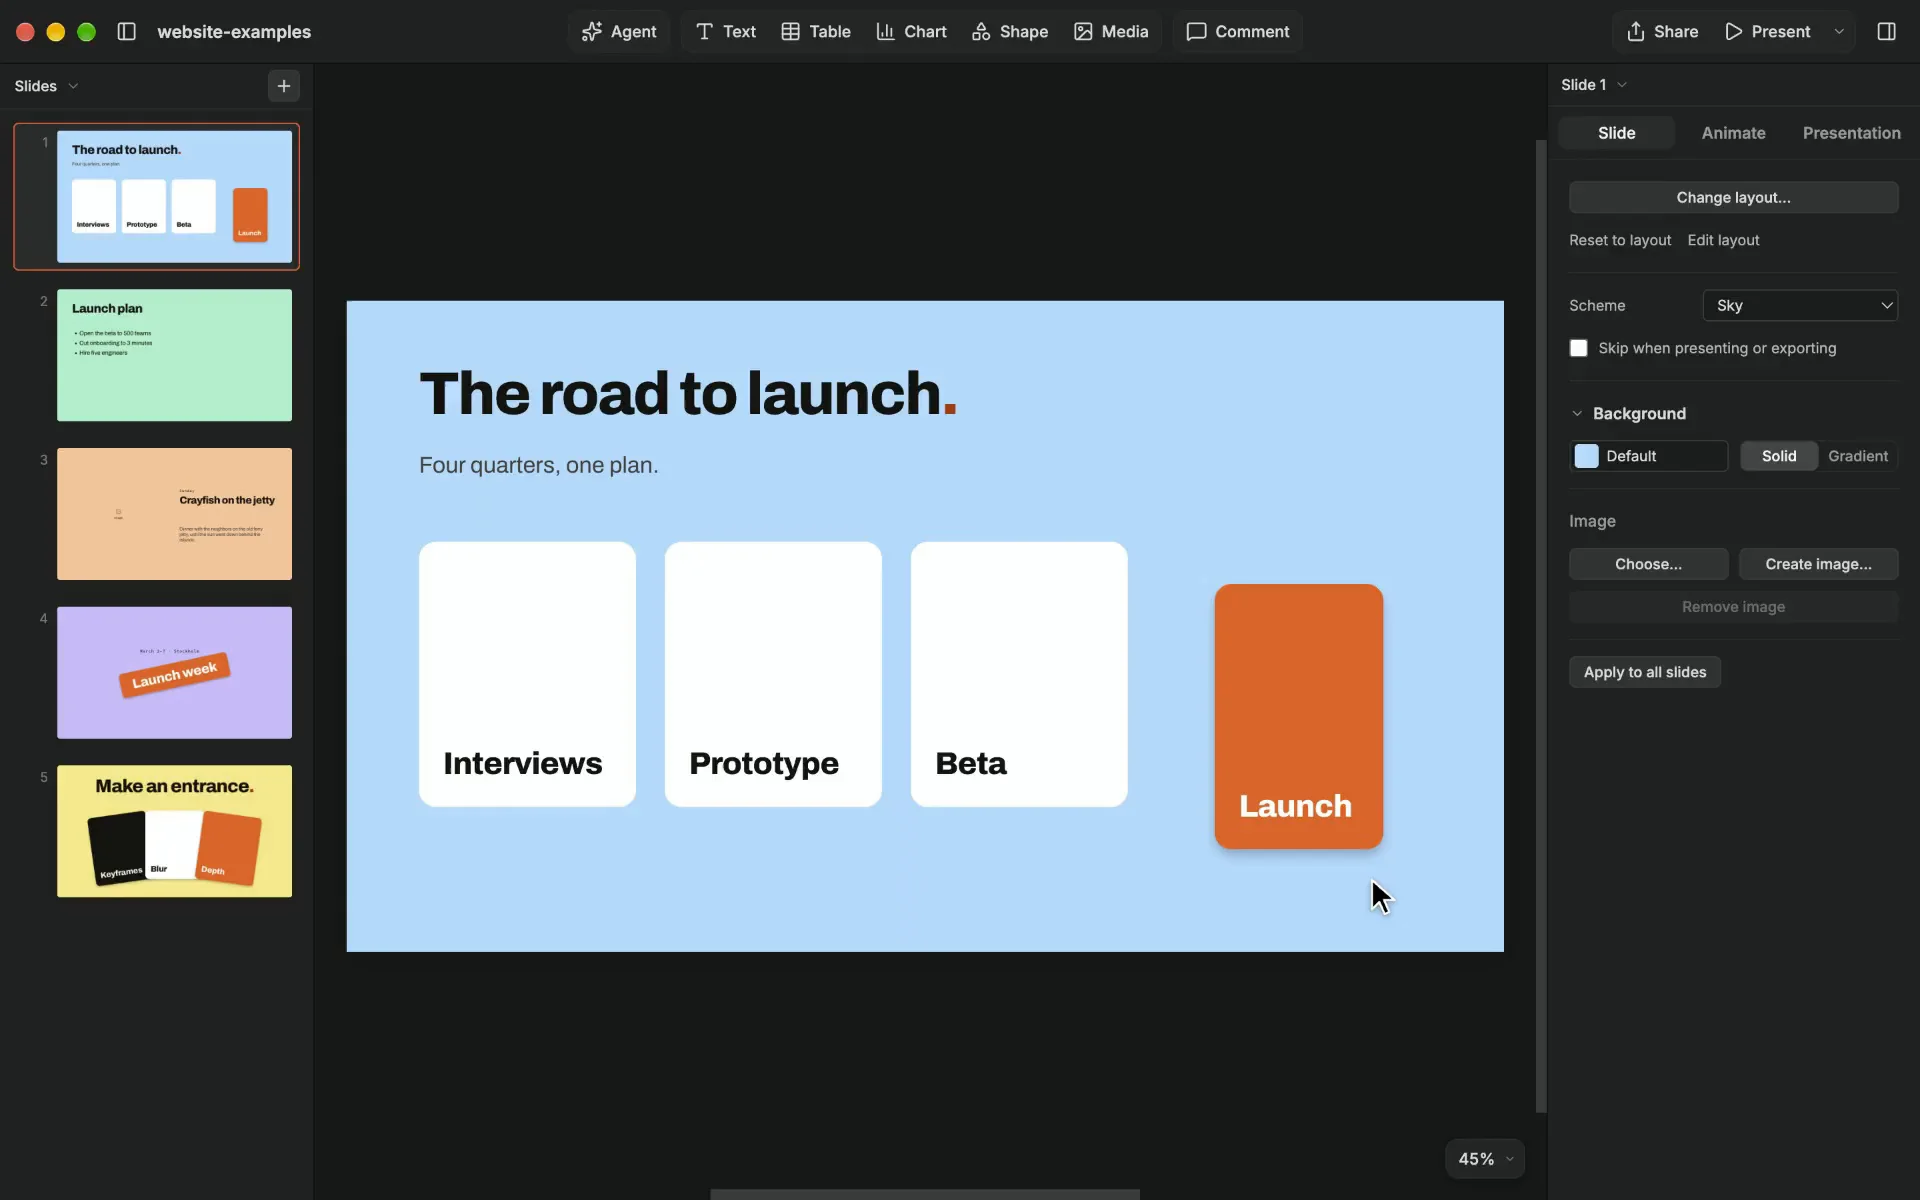This screenshot has width=1920, height=1200.
Task: Click Create image button
Action: (x=1818, y=564)
